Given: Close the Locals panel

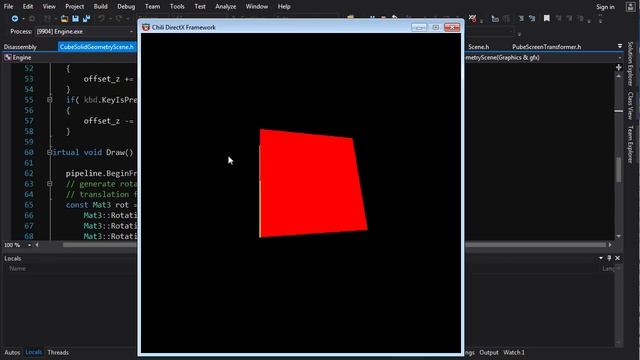Looking at the screenshot, I should pyautogui.click(x=618, y=258).
